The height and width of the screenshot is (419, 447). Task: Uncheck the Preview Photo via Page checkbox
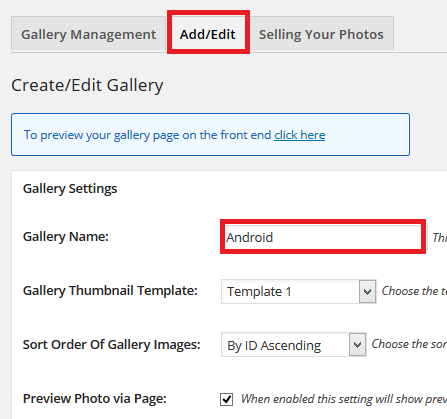(x=227, y=399)
